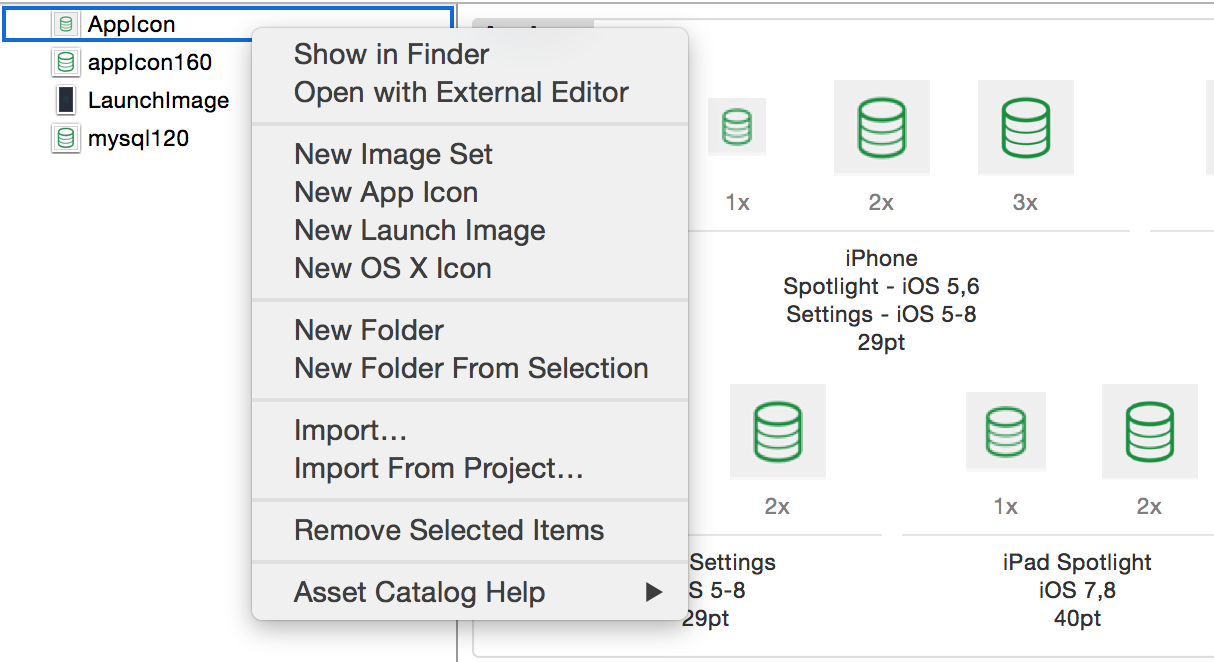
Task: Expand the Asset Catalog Help submenu arrow
Action: click(654, 592)
